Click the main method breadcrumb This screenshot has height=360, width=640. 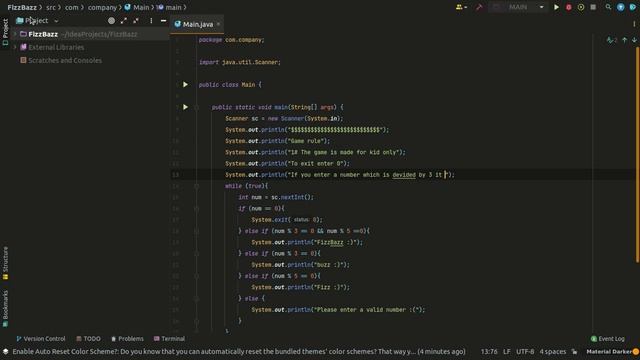pos(169,7)
